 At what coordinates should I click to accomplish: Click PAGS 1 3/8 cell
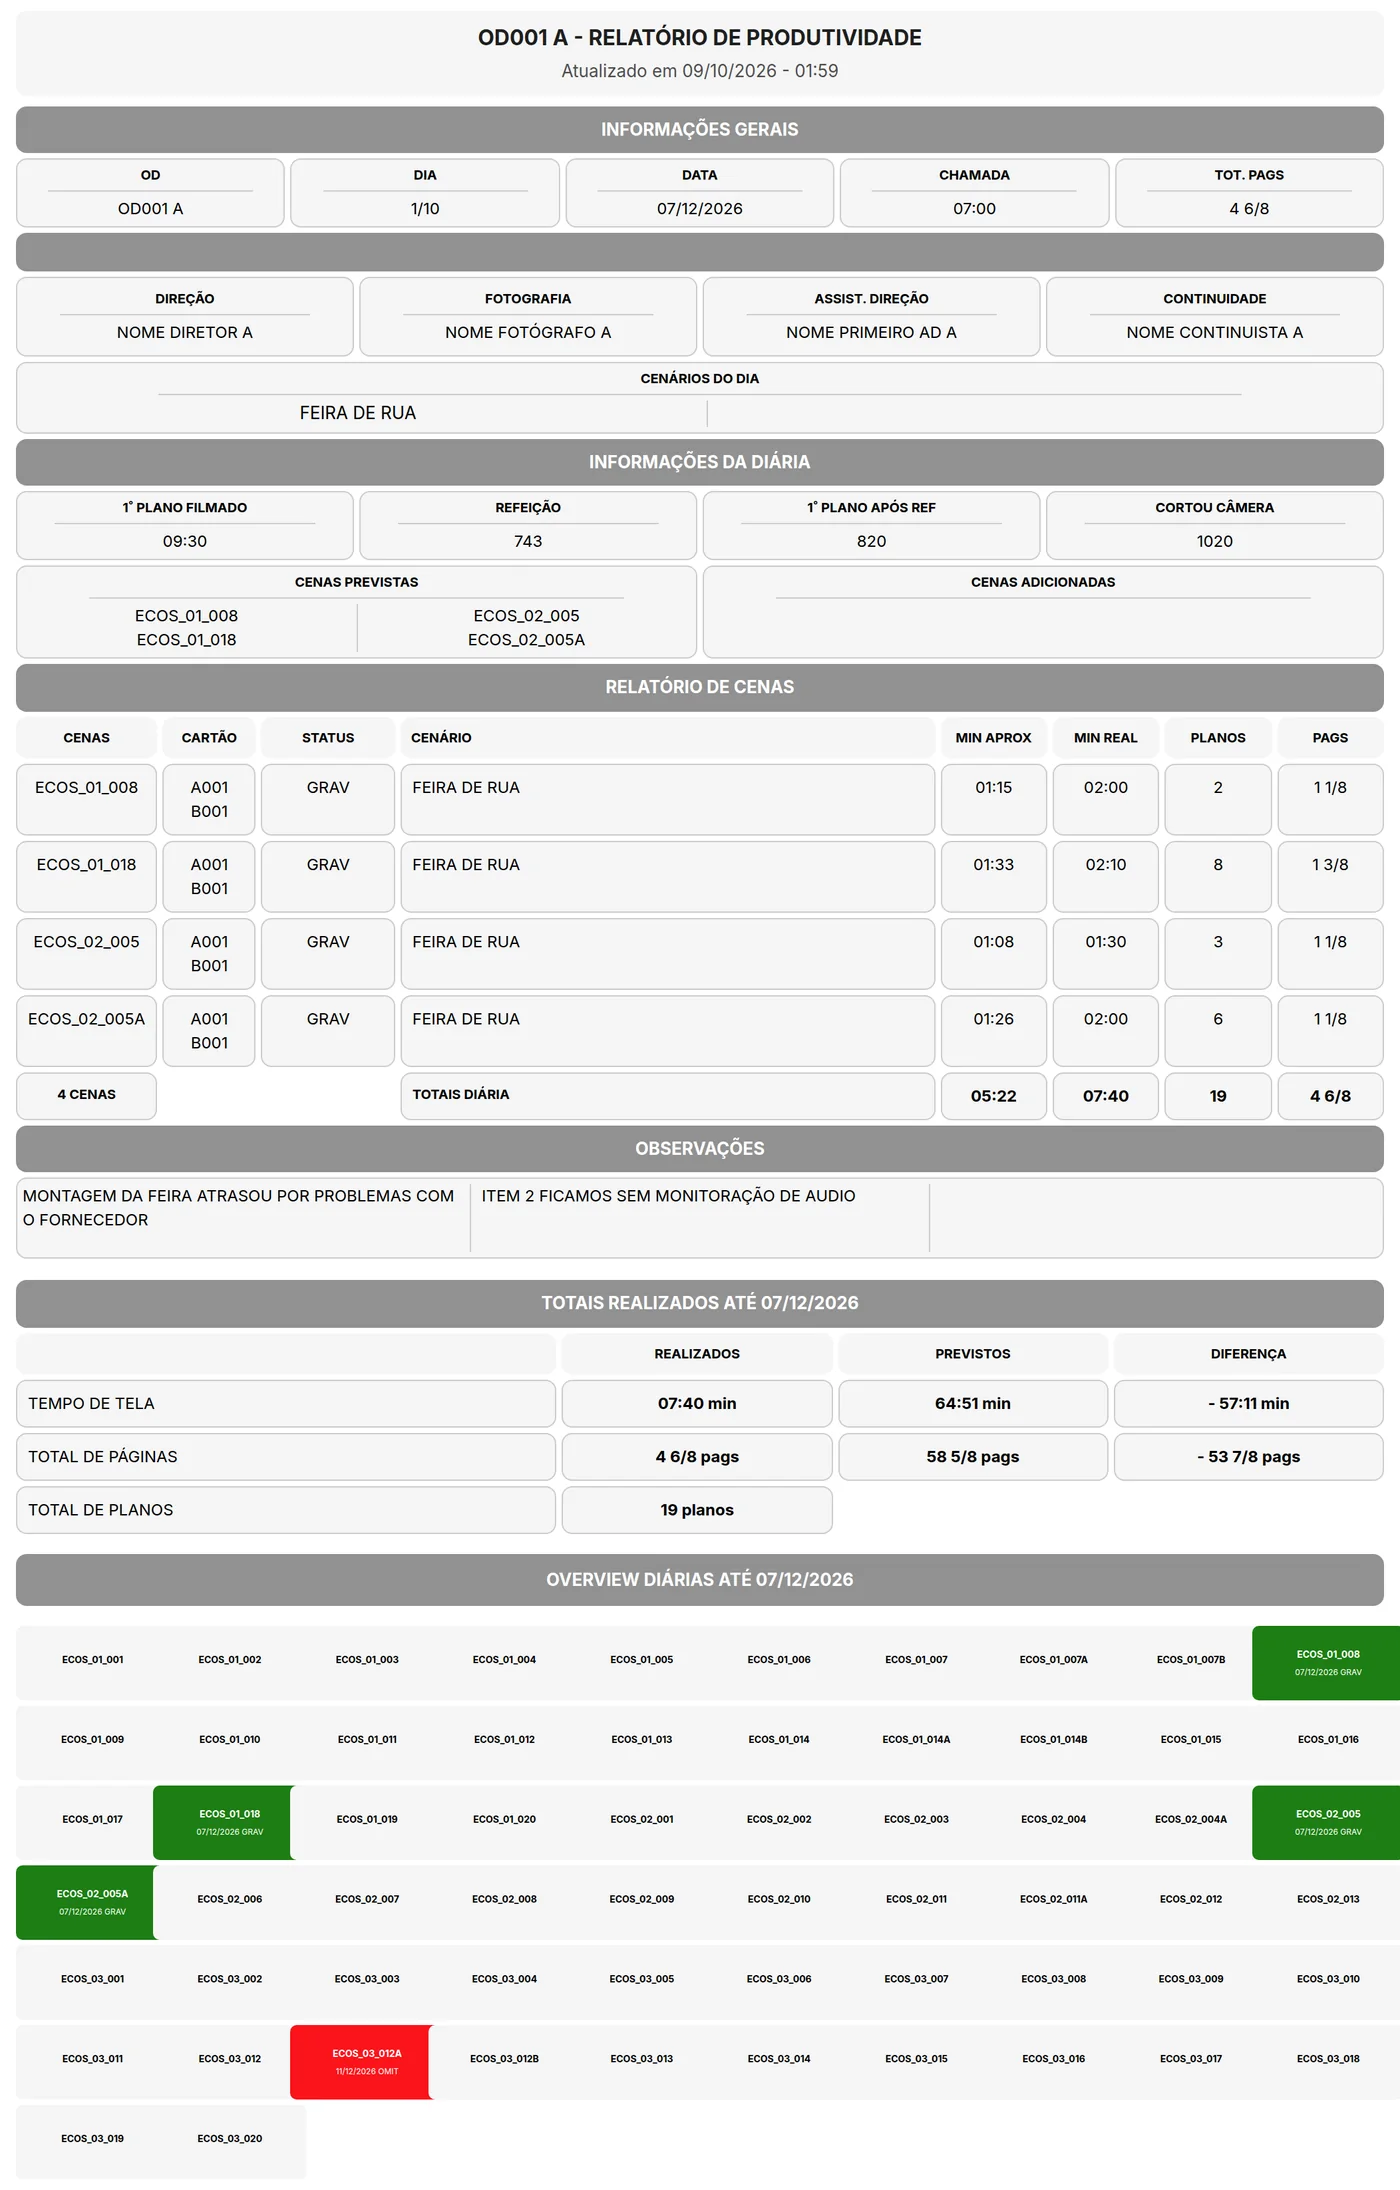[x=1330, y=877]
